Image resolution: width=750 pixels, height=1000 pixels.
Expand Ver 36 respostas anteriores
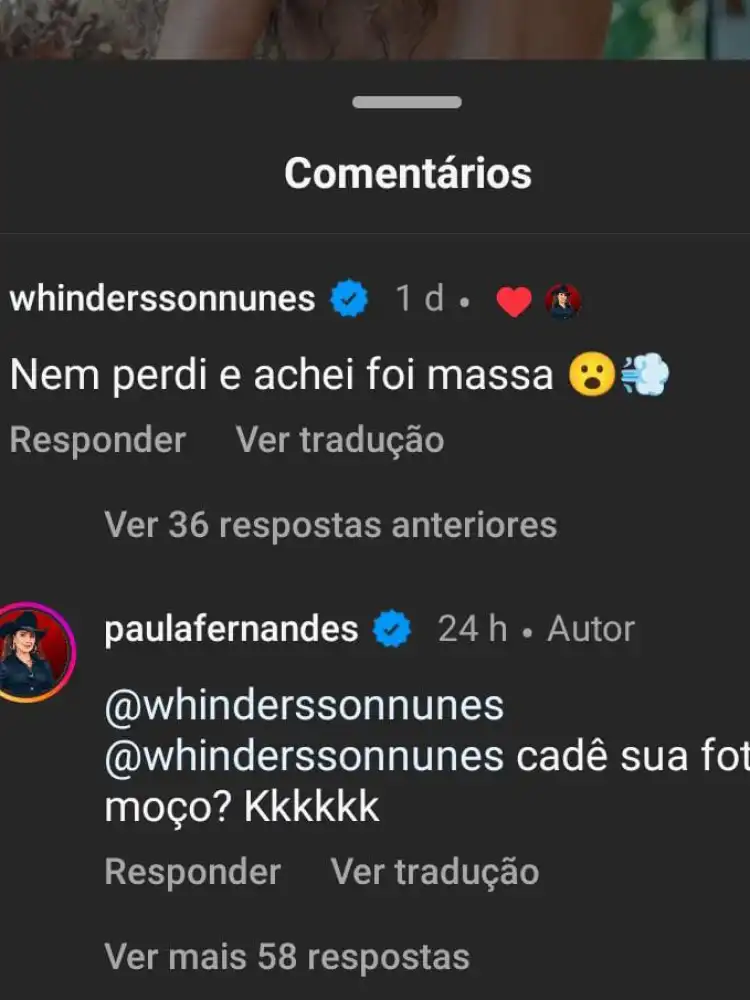coord(330,526)
